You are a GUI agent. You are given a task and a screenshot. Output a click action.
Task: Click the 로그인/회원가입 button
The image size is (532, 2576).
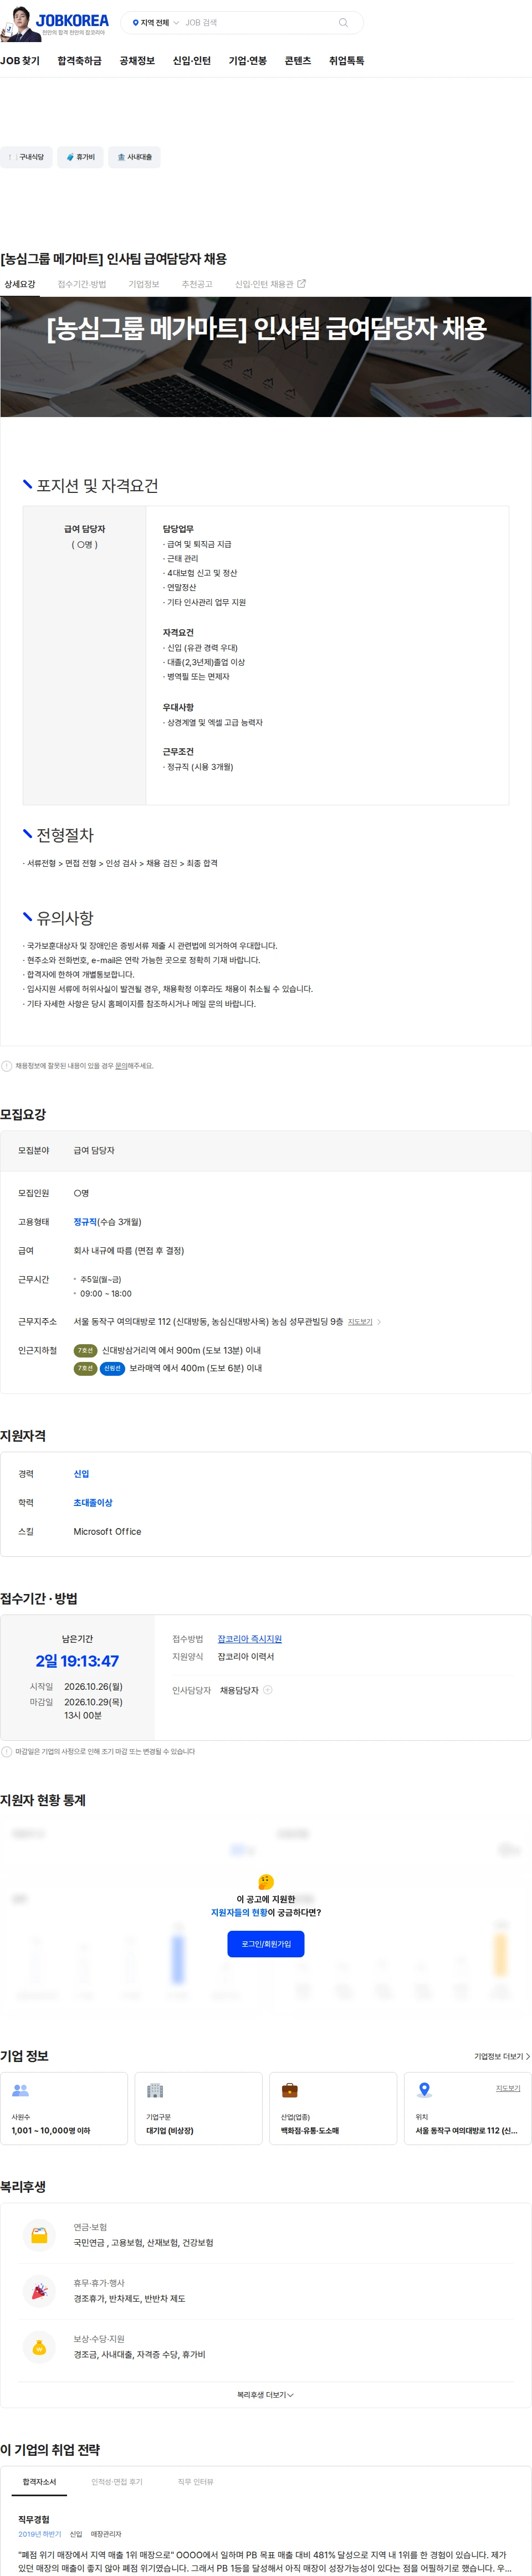(266, 1944)
